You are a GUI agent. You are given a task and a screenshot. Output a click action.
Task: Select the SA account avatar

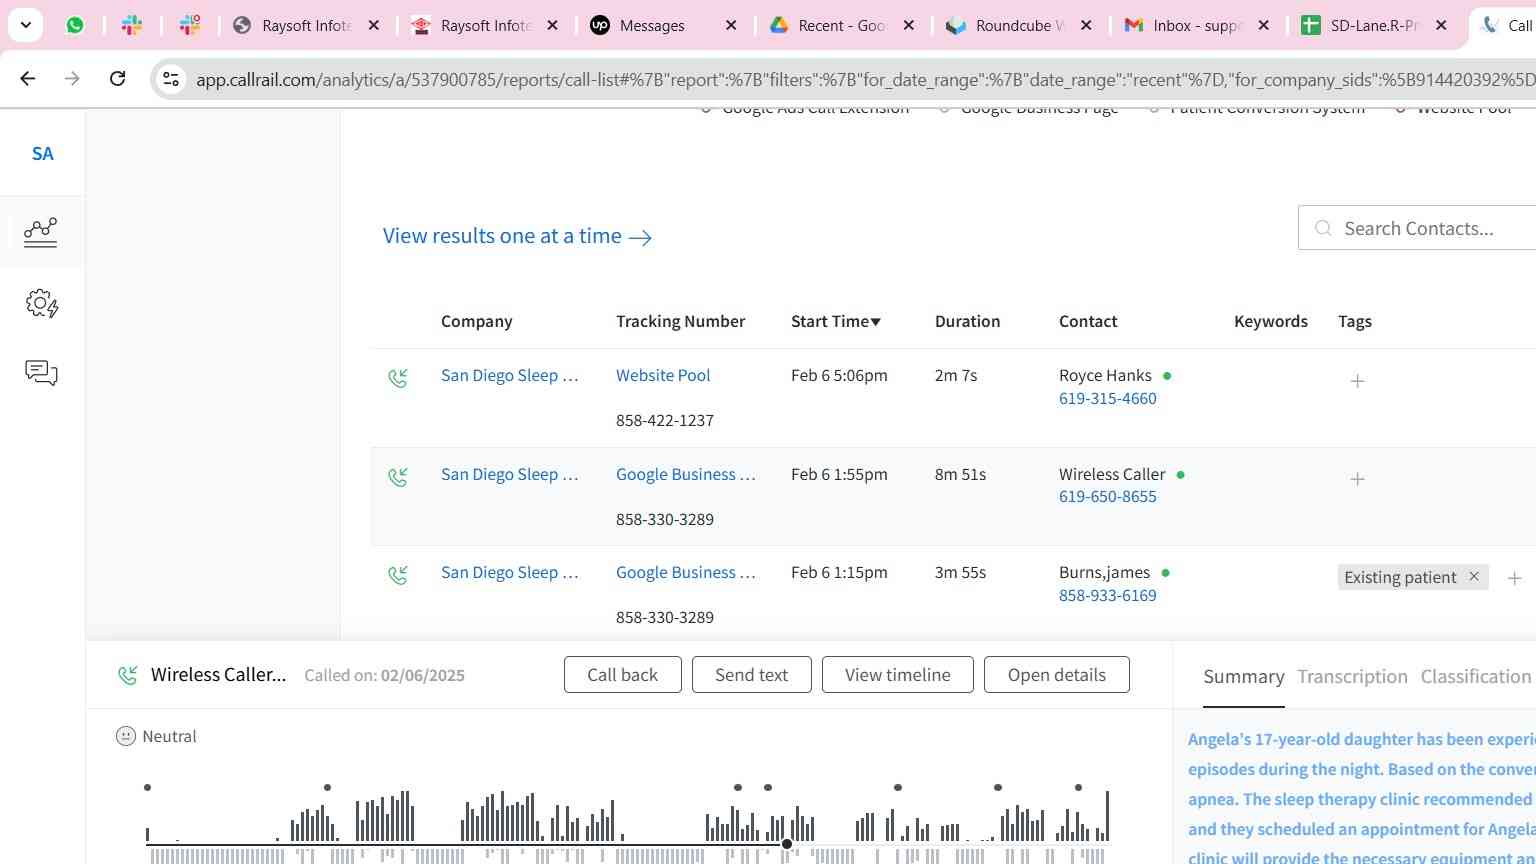click(x=42, y=153)
